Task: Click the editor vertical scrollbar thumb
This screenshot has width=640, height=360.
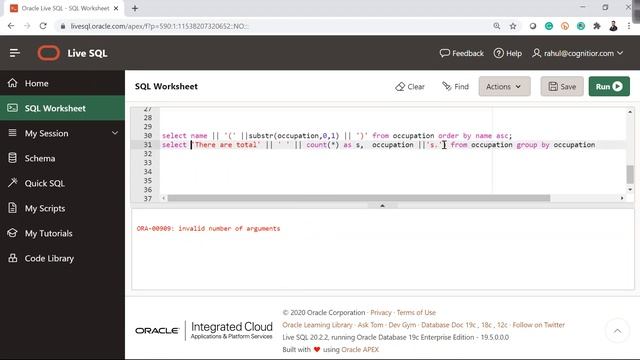Action: point(630,175)
